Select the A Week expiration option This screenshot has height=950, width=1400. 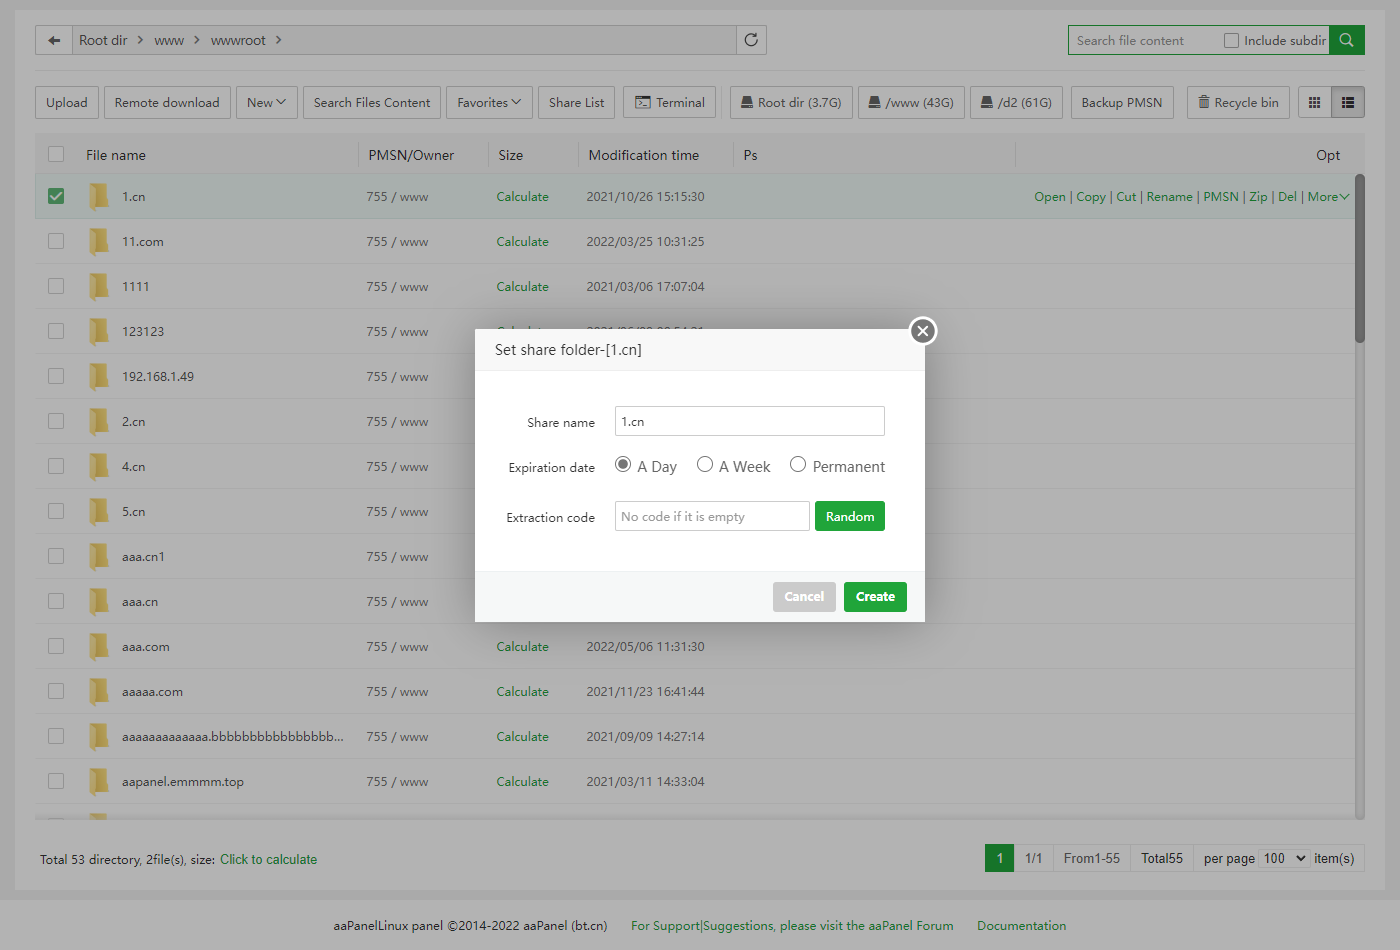click(705, 465)
